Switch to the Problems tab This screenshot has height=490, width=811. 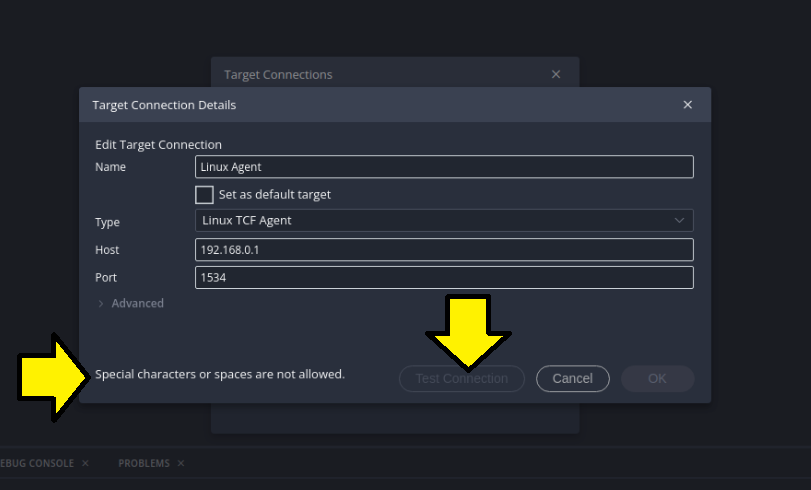click(144, 464)
